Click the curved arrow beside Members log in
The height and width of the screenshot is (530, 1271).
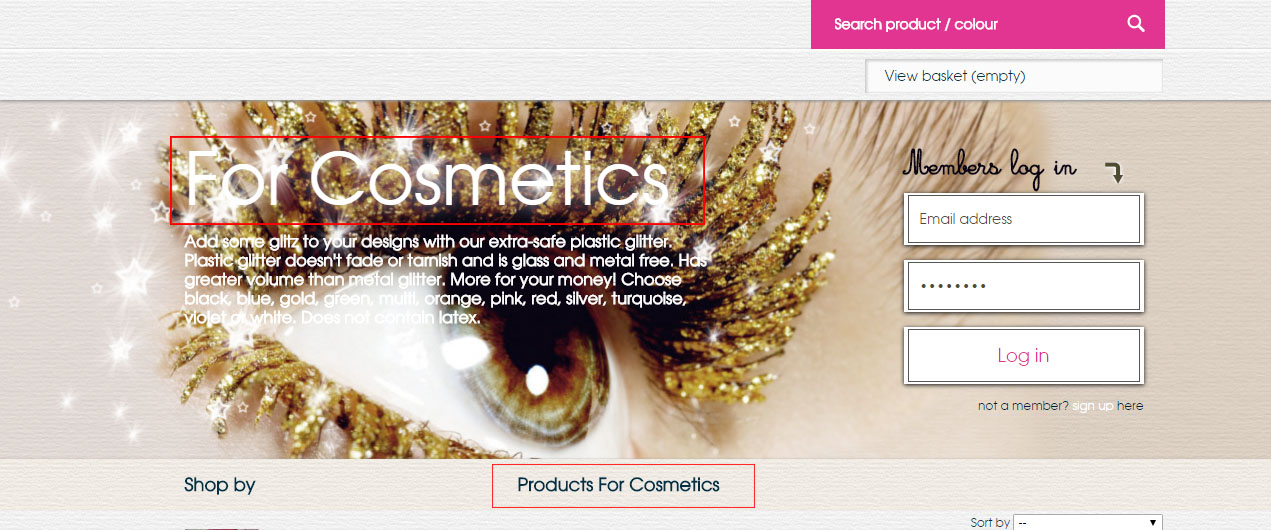click(x=1114, y=173)
